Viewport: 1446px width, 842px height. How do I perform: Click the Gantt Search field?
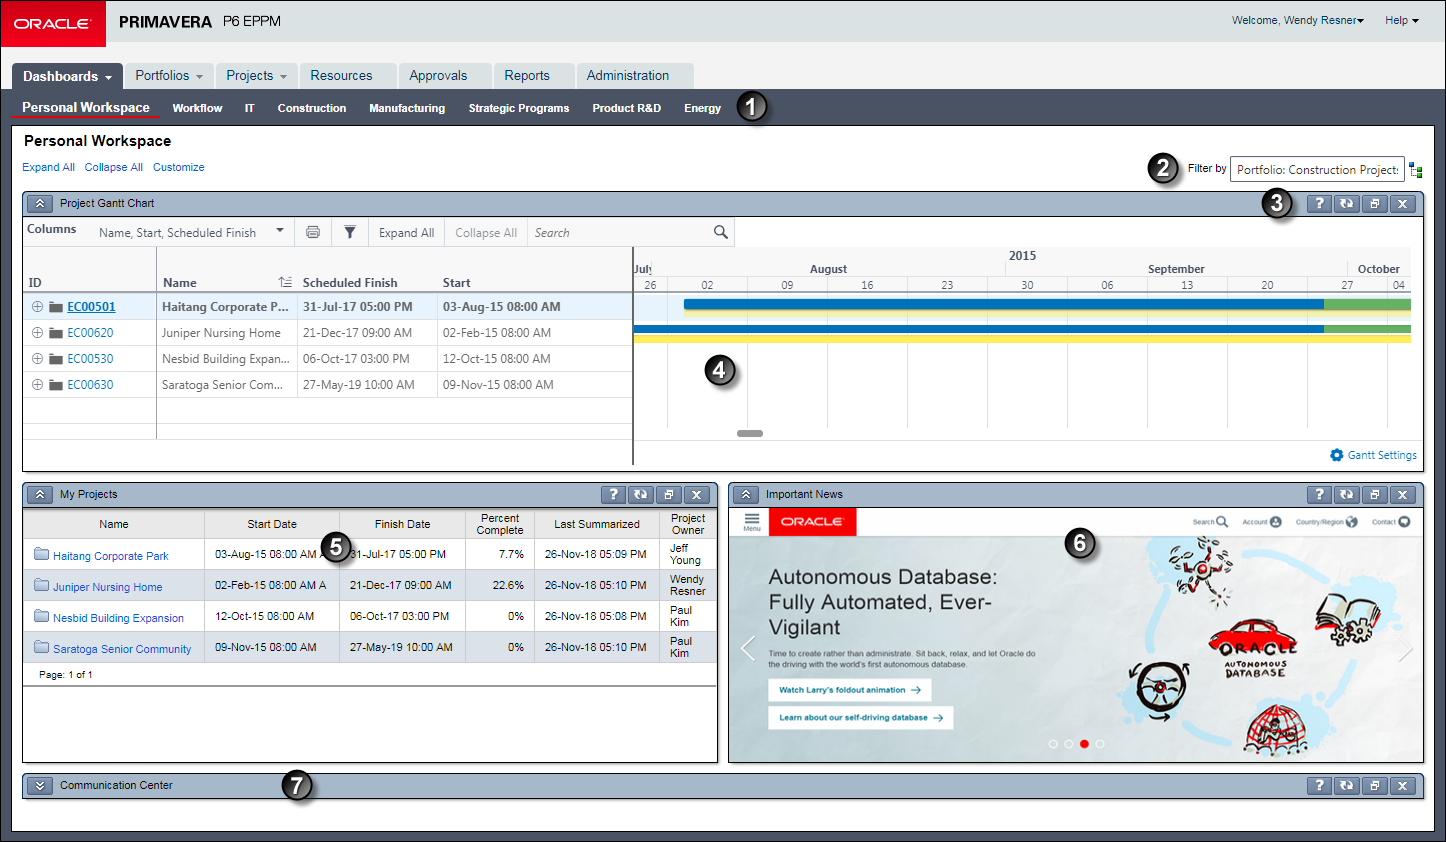tap(620, 233)
